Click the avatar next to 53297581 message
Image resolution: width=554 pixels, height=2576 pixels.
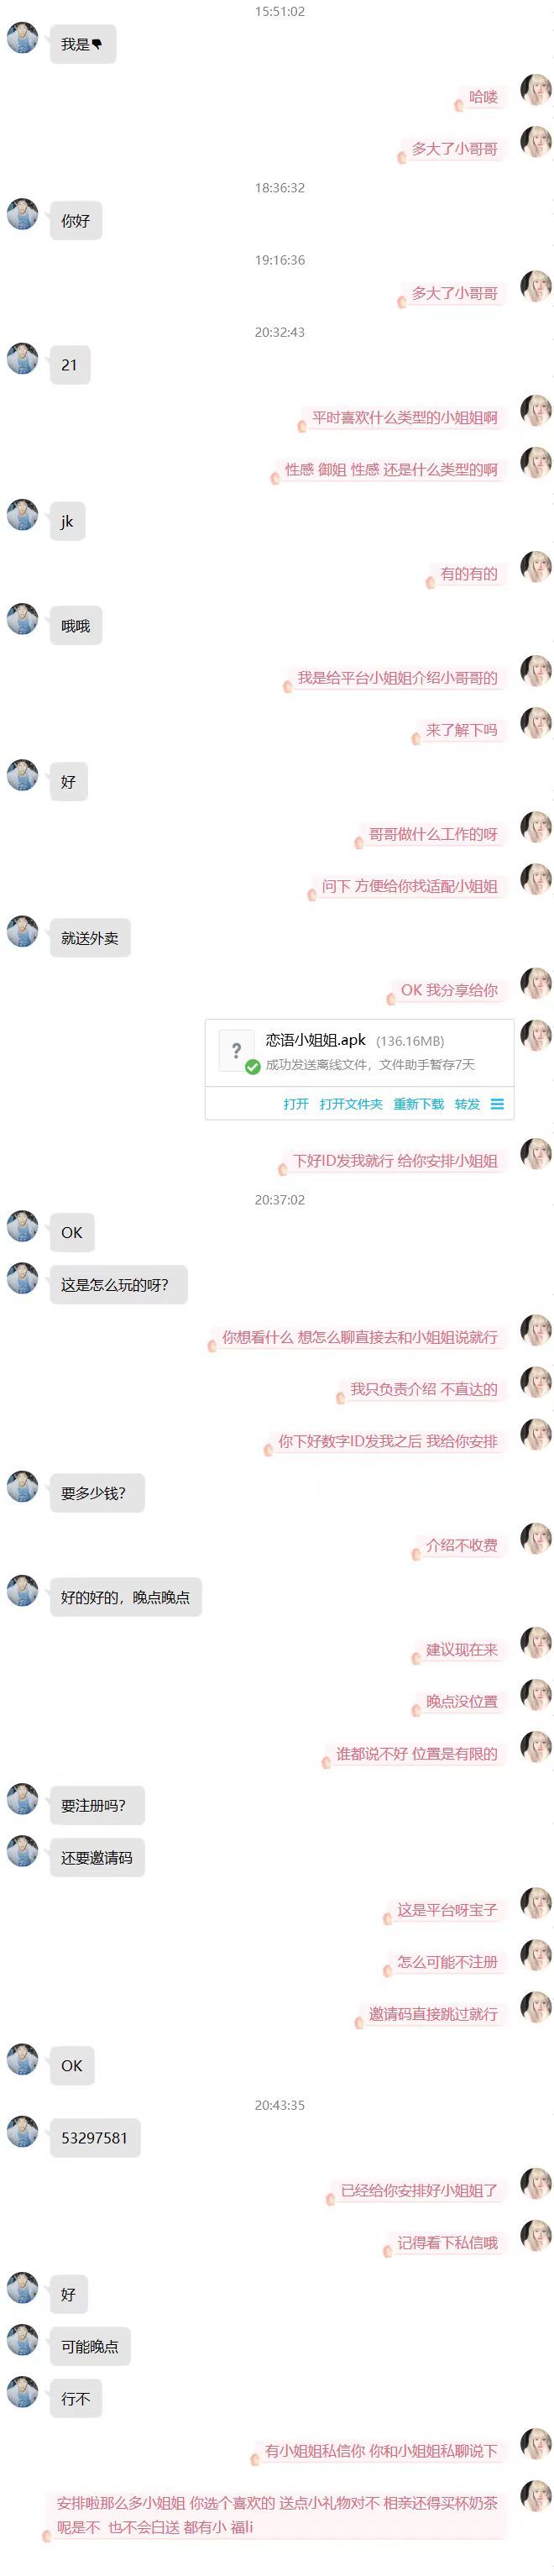(x=22, y=2132)
